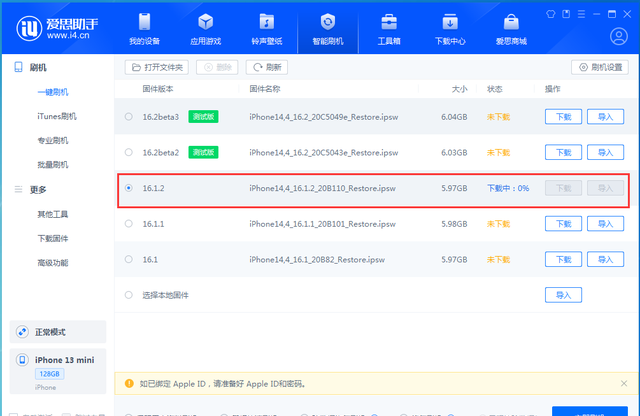Import firmware for 16.1.1 row
The width and height of the screenshot is (640, 416).
pos(605,224)
